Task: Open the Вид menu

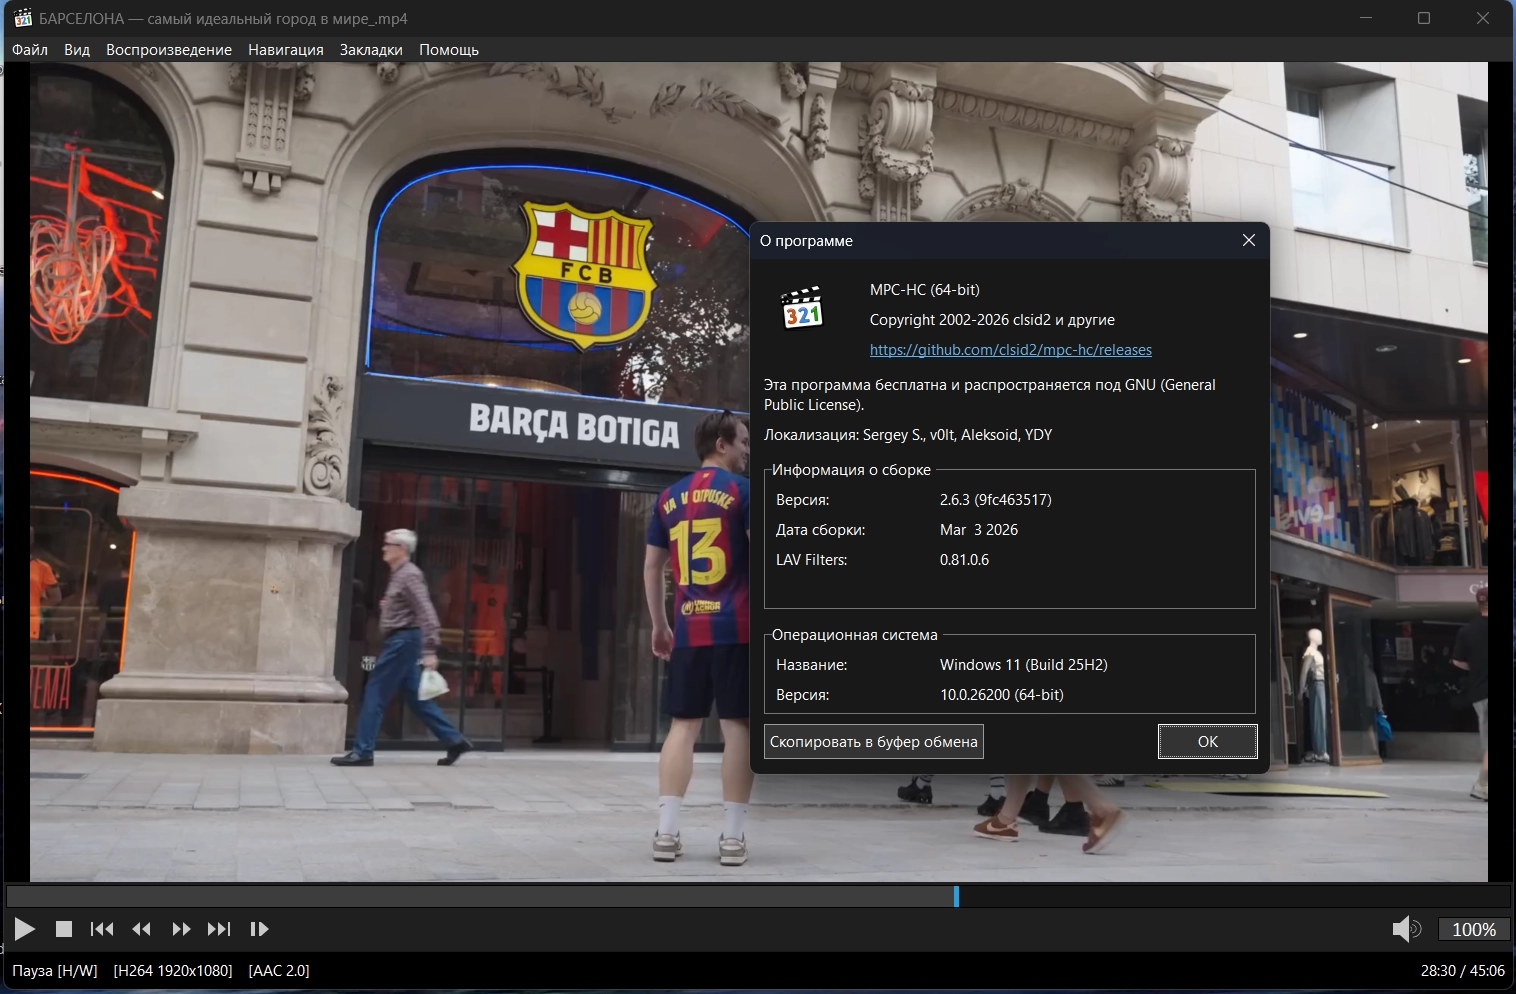Action: [77, 49]
